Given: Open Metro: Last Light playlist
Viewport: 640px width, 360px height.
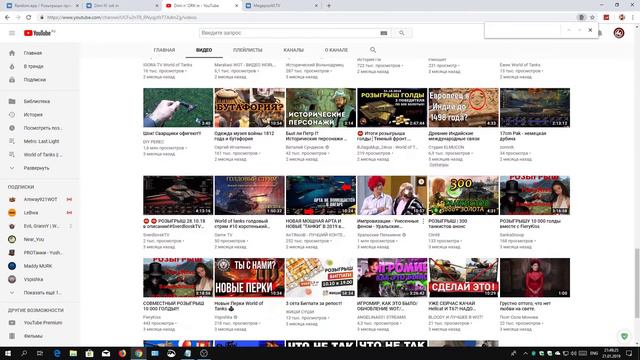Looking at the screenshot, I should click(40, 141).
